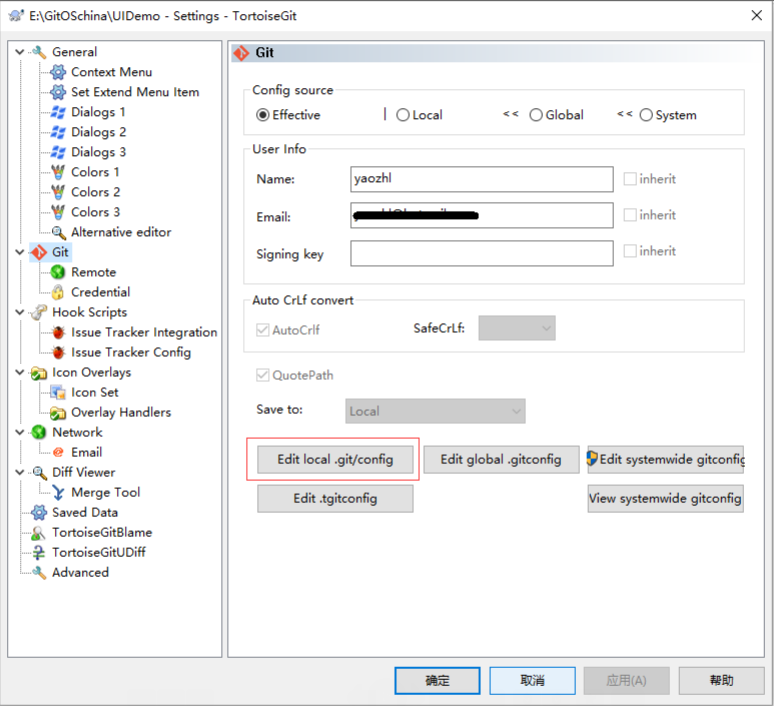Viewport: 774px width, 706px height.
Task: Open the SafeCrLf dropdown
Action: coord(517,328)
